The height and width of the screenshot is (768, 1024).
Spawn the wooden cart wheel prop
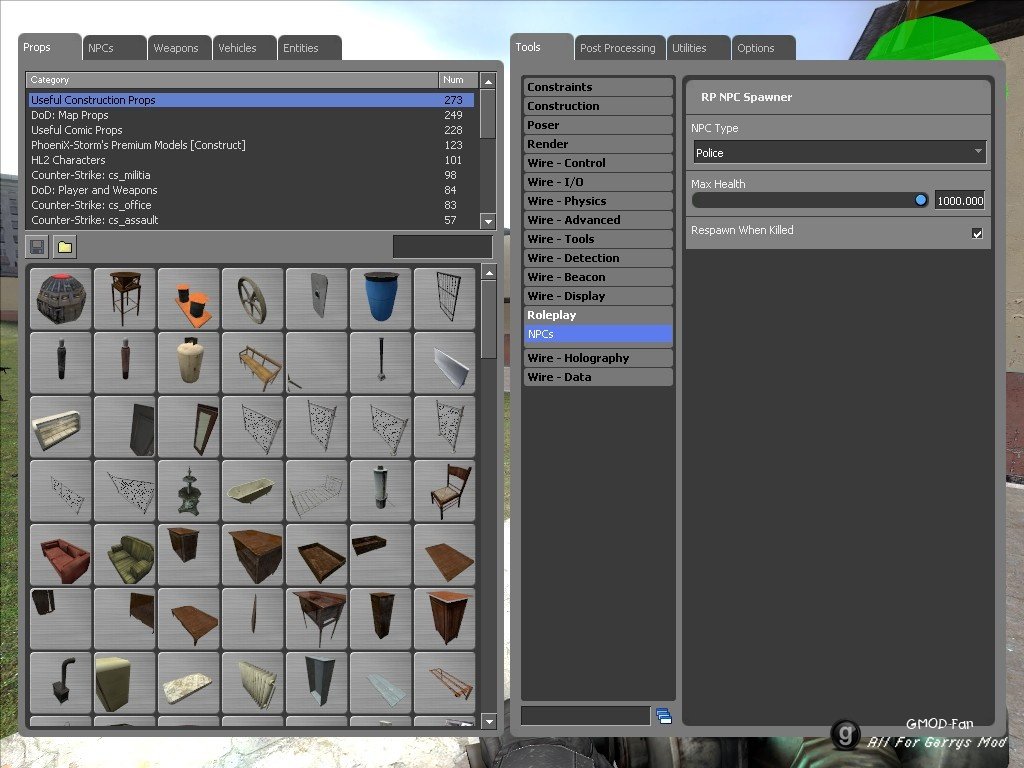point(253,298)
